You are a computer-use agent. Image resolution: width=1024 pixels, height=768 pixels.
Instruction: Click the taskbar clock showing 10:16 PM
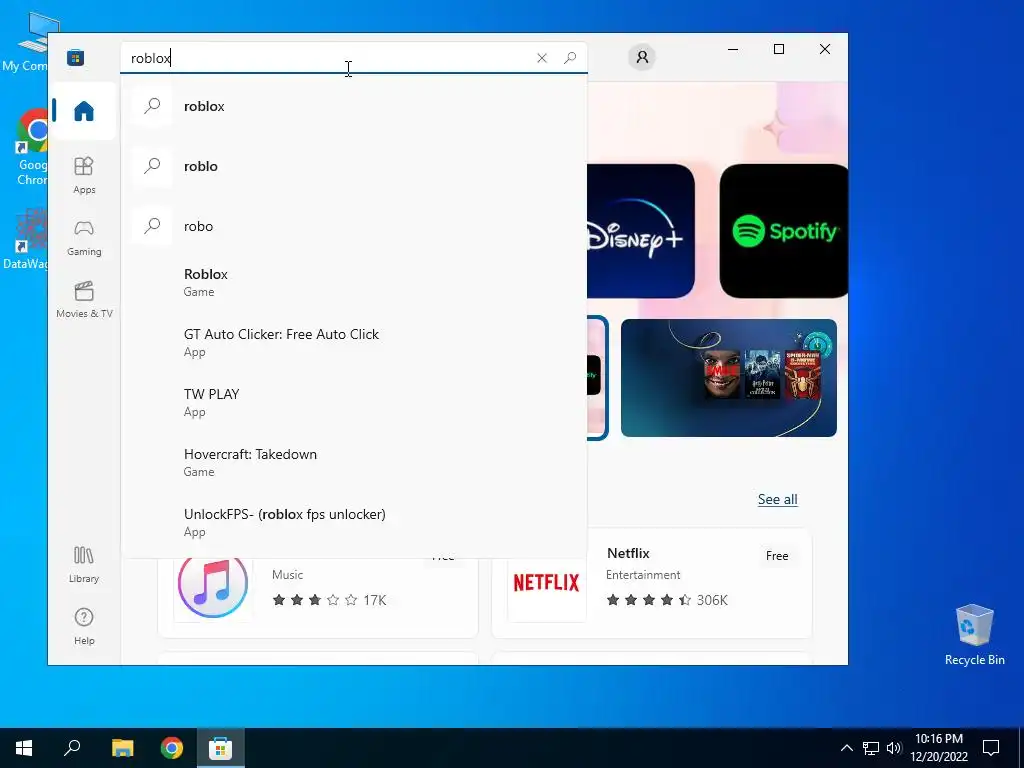939,748
